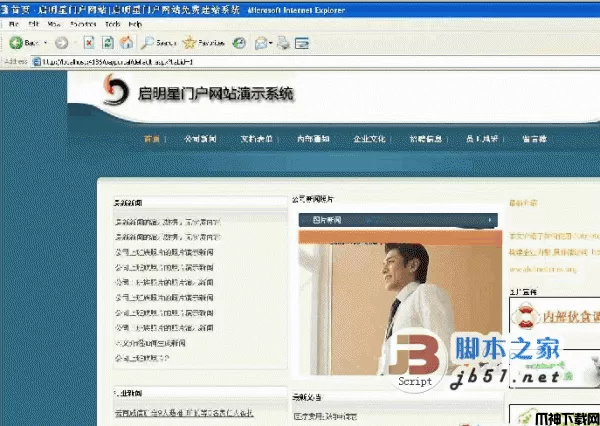
Task: Open the 招聘信息 navigation tab
Action: [x=426, y=139]
